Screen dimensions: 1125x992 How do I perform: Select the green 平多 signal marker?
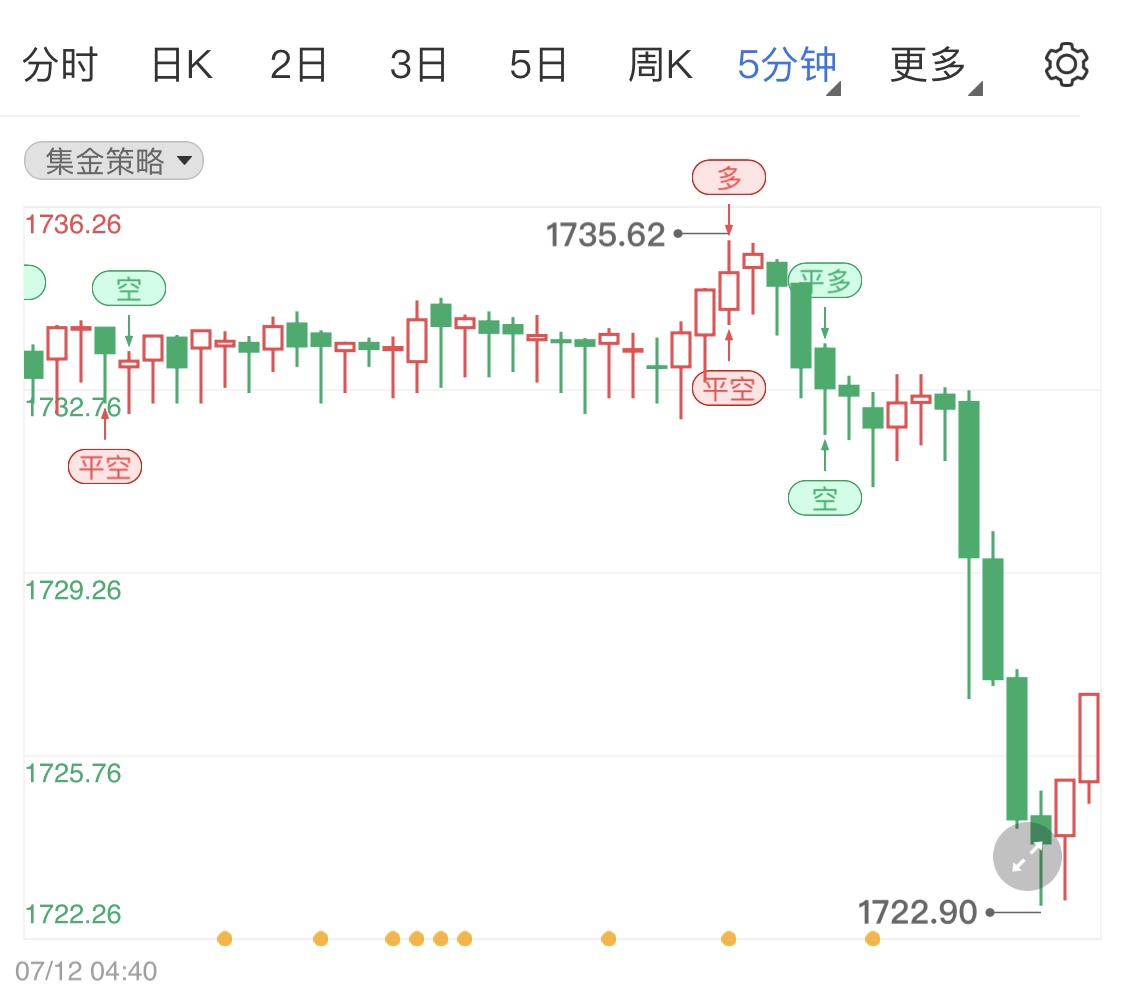pos(824,280)
